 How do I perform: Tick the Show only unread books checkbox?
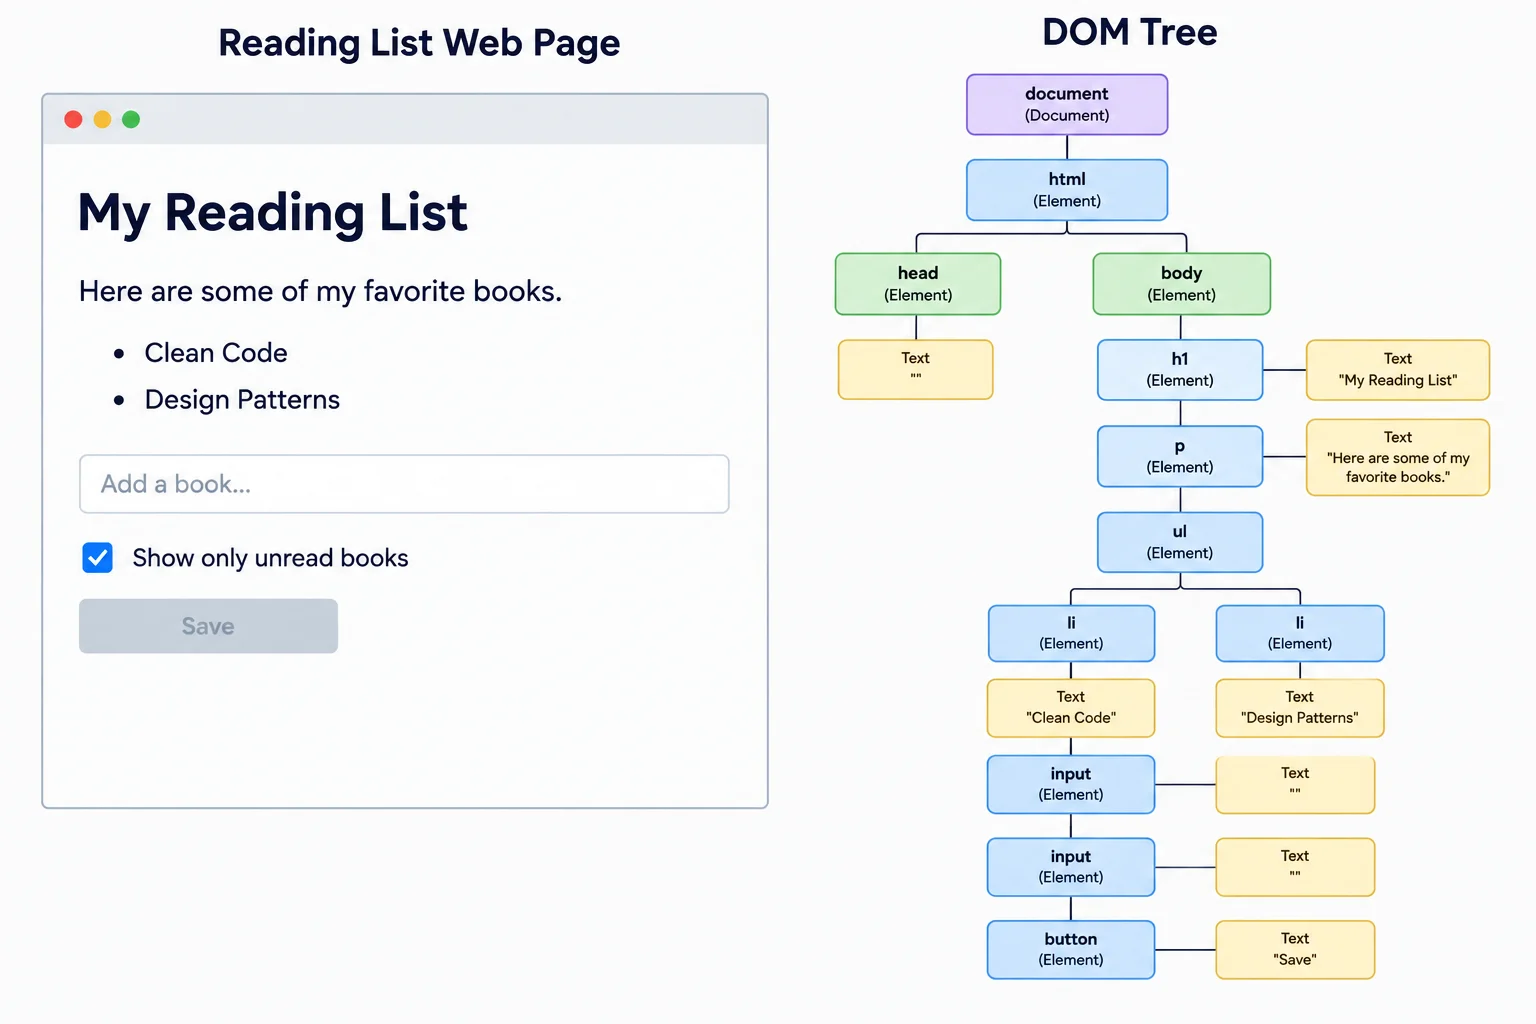click(97, 558)
